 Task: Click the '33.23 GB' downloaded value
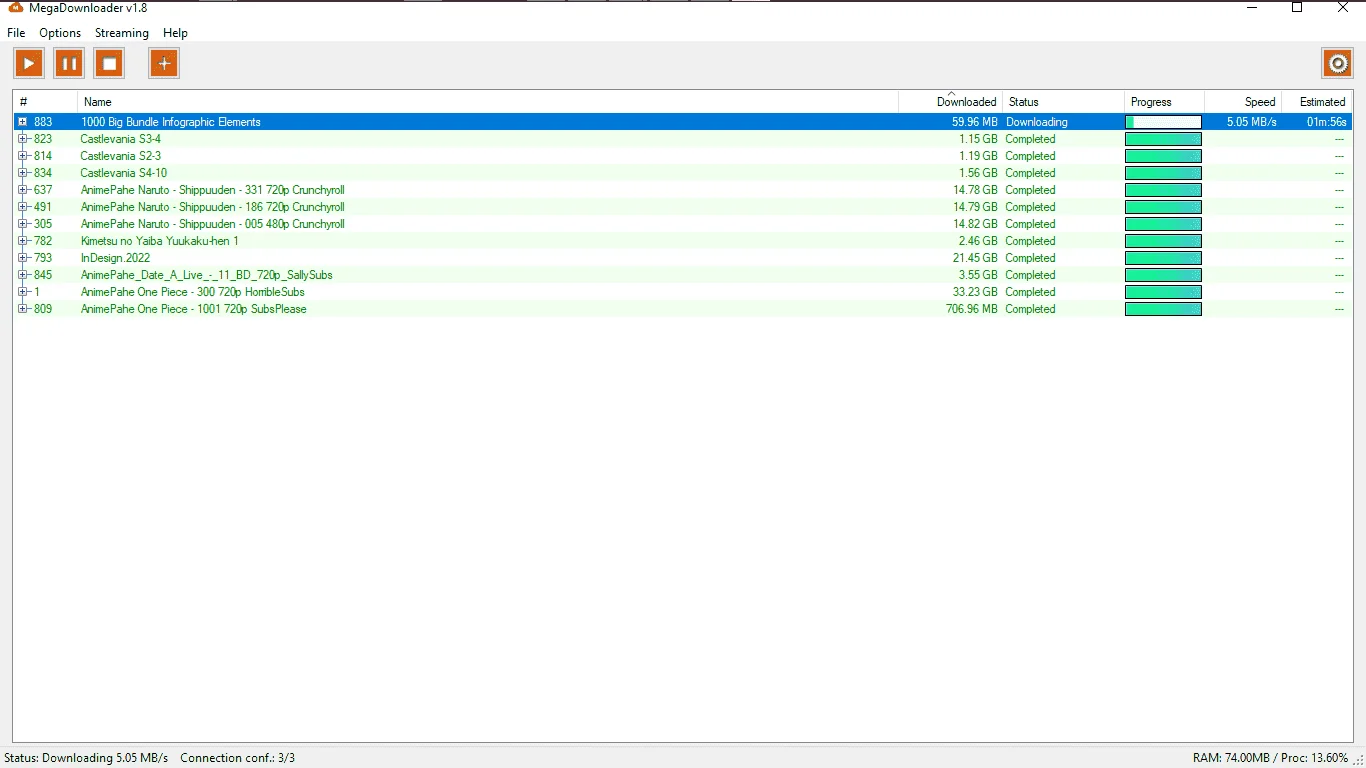click(x=975, y=292)
